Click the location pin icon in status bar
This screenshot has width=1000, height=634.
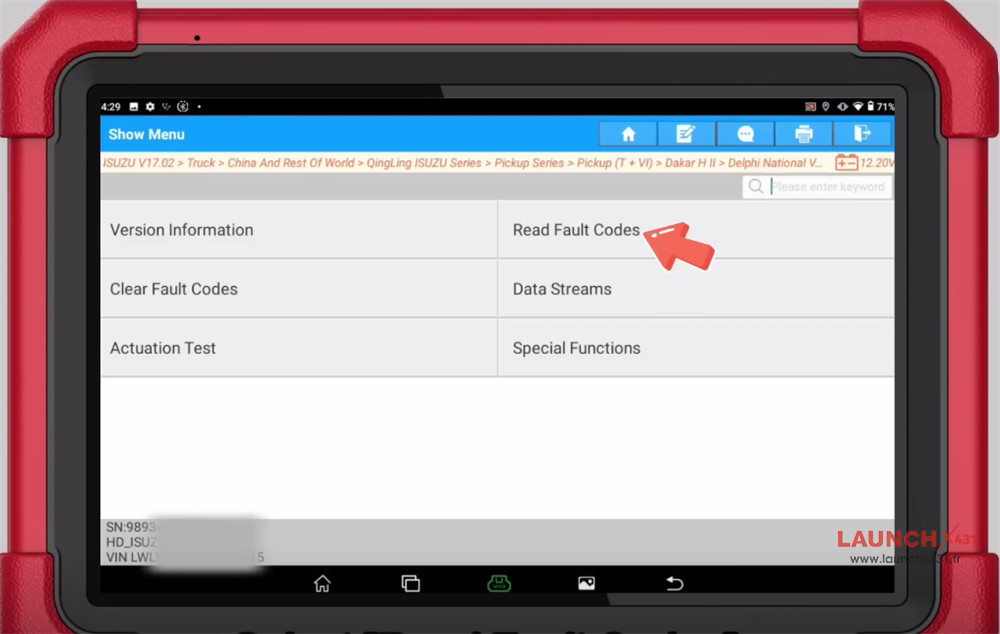point(825,107)
